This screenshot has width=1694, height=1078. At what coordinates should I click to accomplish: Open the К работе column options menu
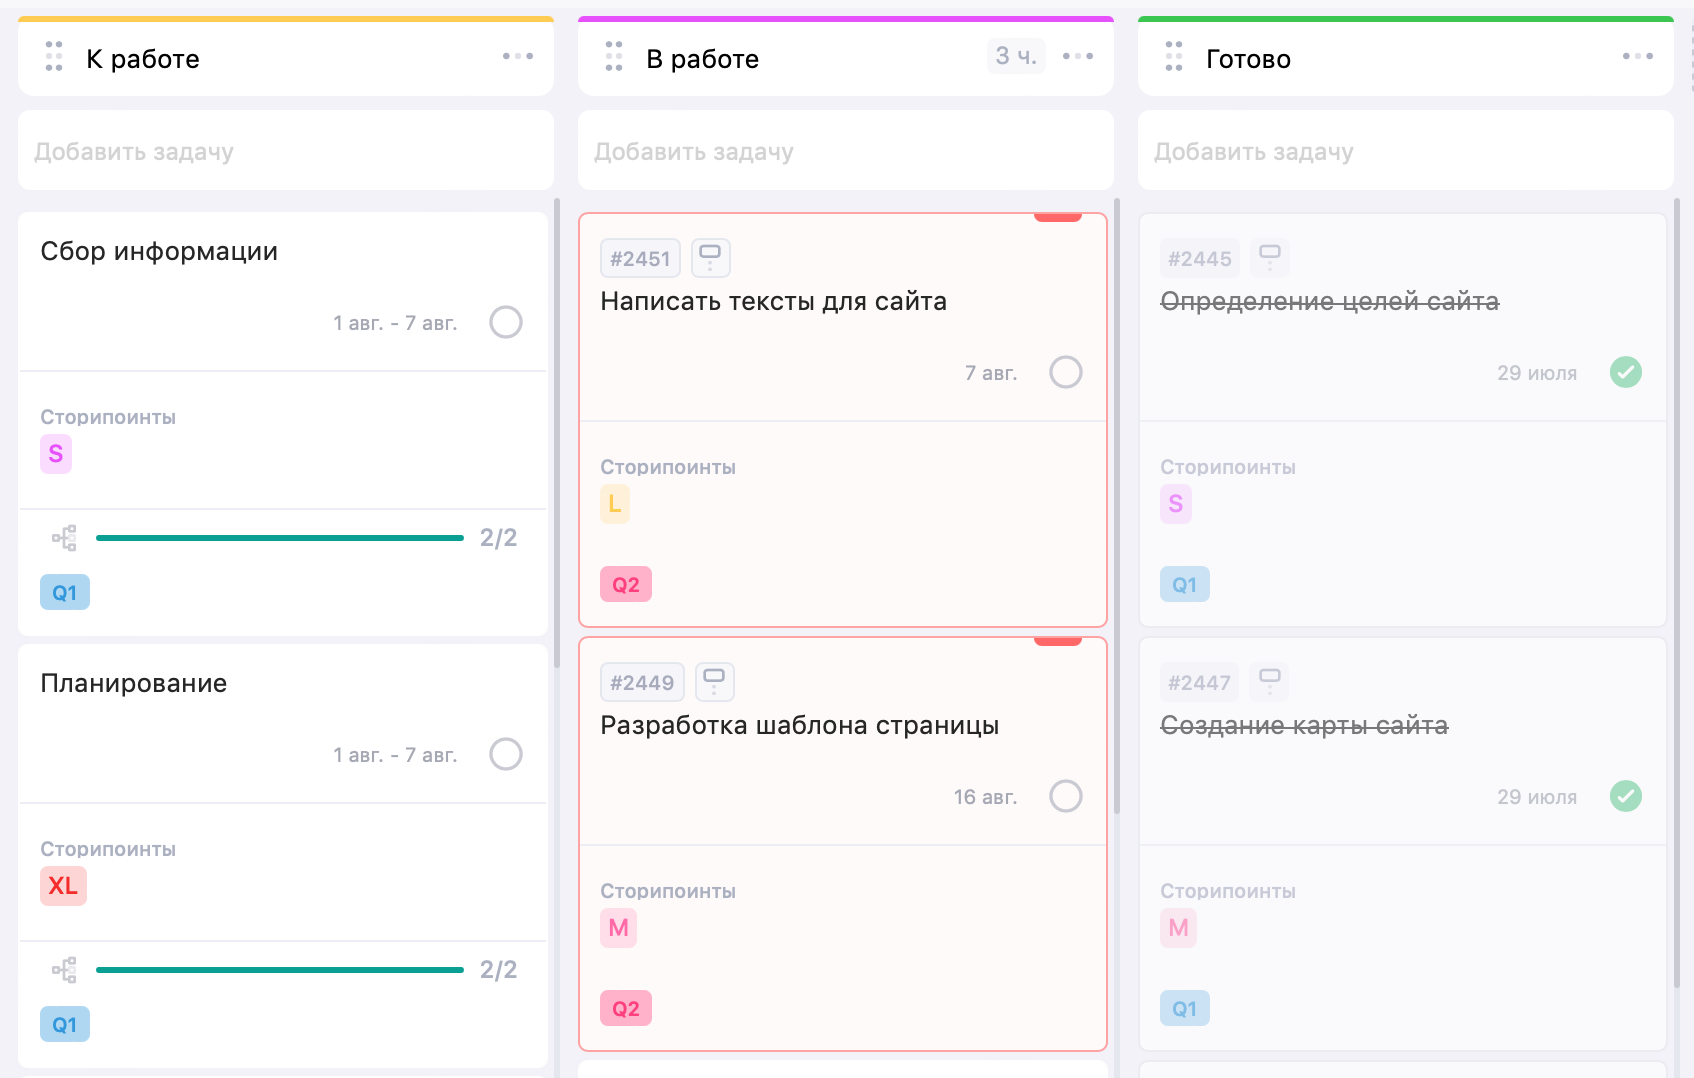[518, 57]
